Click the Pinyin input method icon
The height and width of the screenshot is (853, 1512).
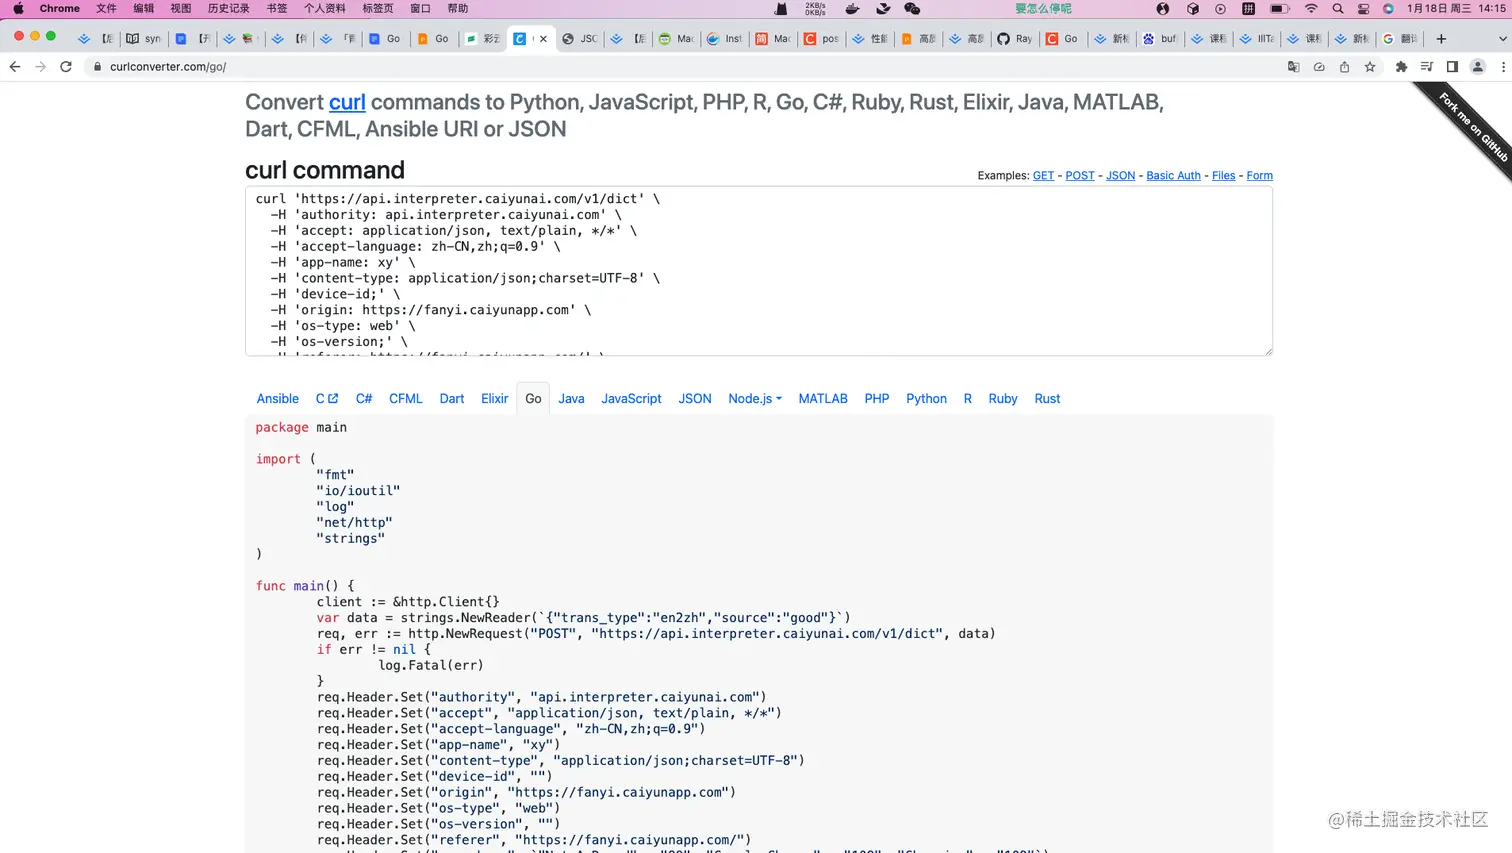pyautogui.click(x=1248, y=9)
